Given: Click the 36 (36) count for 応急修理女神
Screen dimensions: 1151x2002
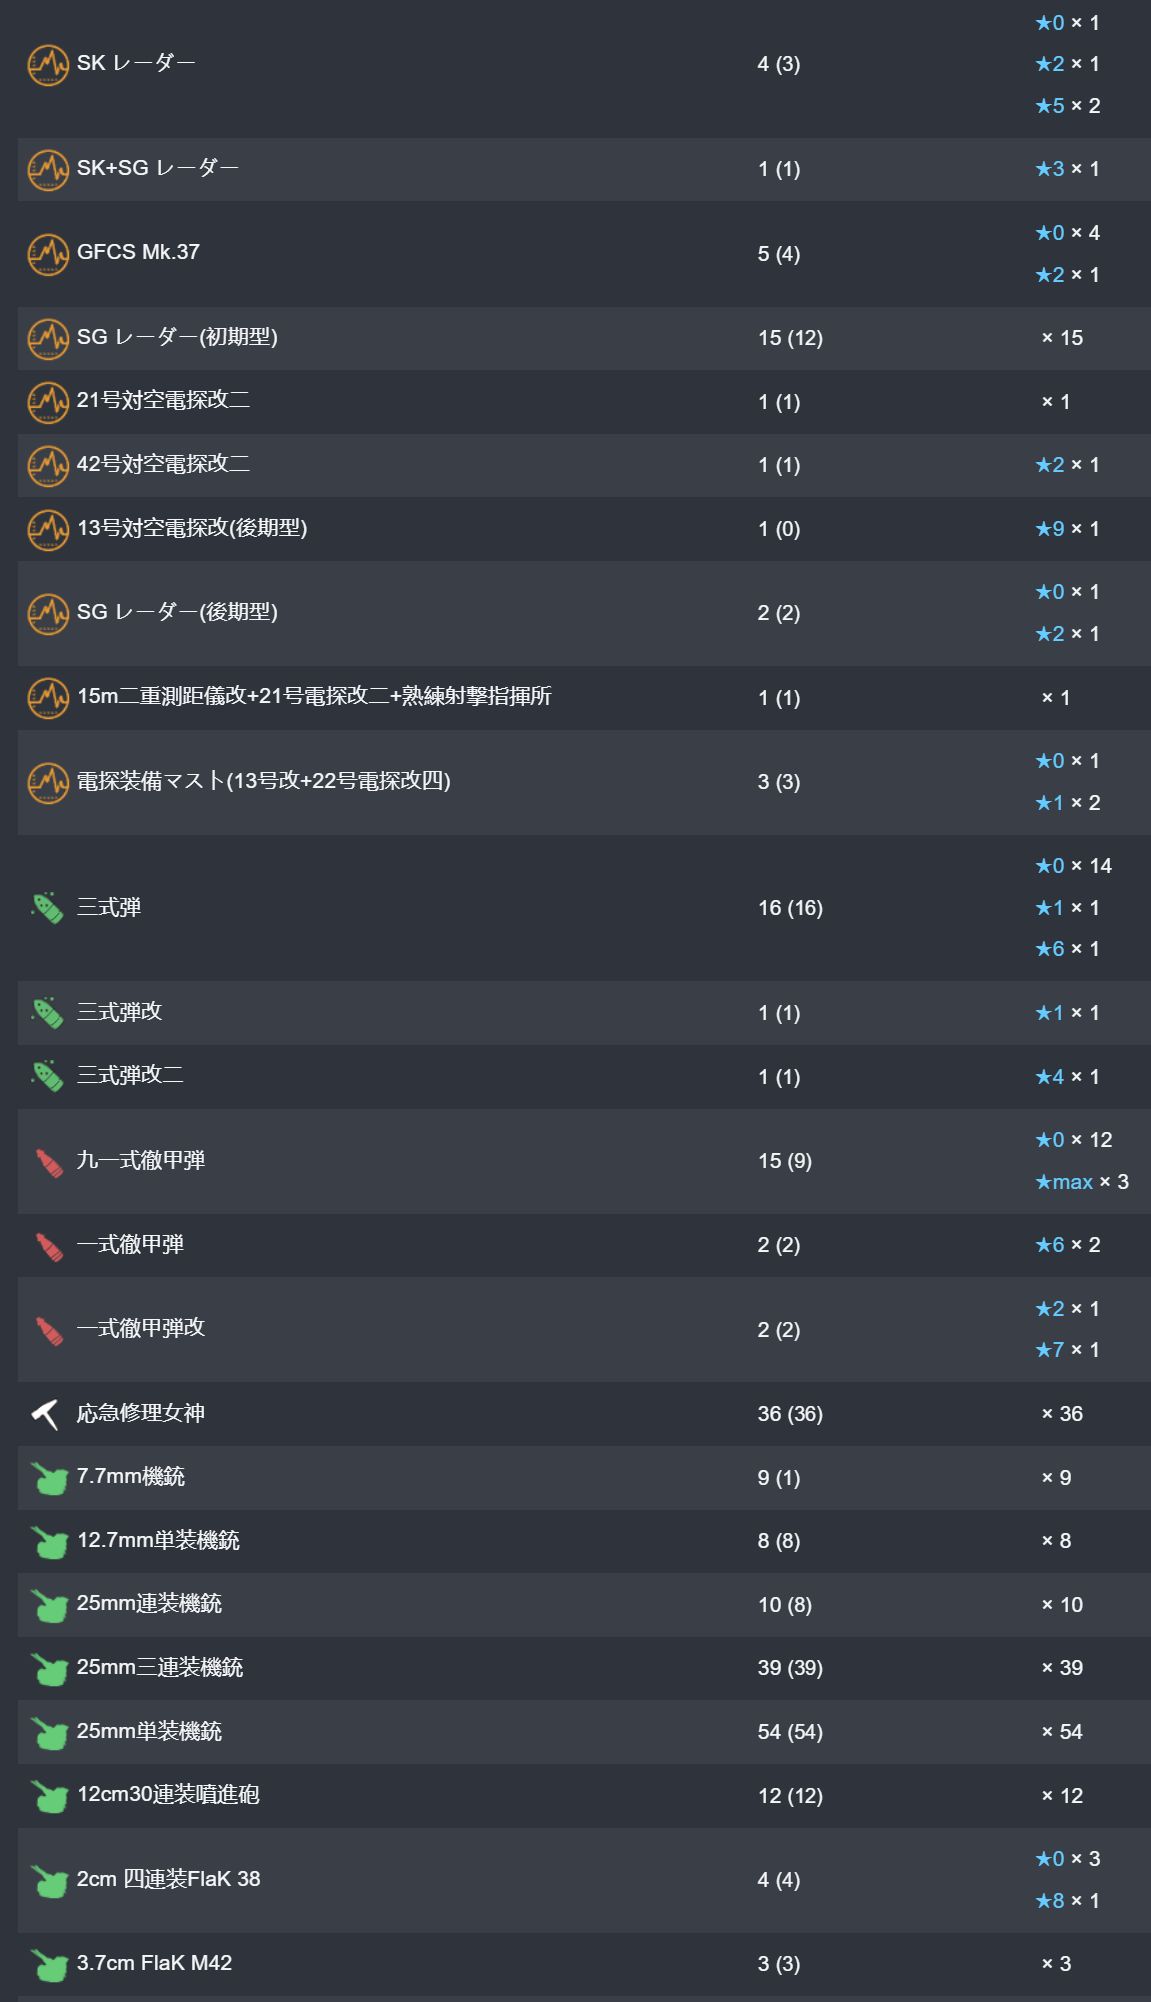Looking at the screenshot, I should coord(790,1414).
